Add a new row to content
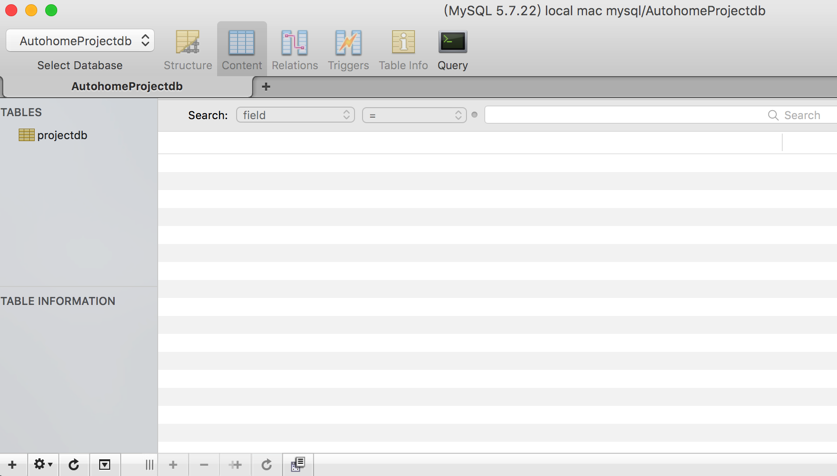The image size is (837, 476). (x=173, y=465)
